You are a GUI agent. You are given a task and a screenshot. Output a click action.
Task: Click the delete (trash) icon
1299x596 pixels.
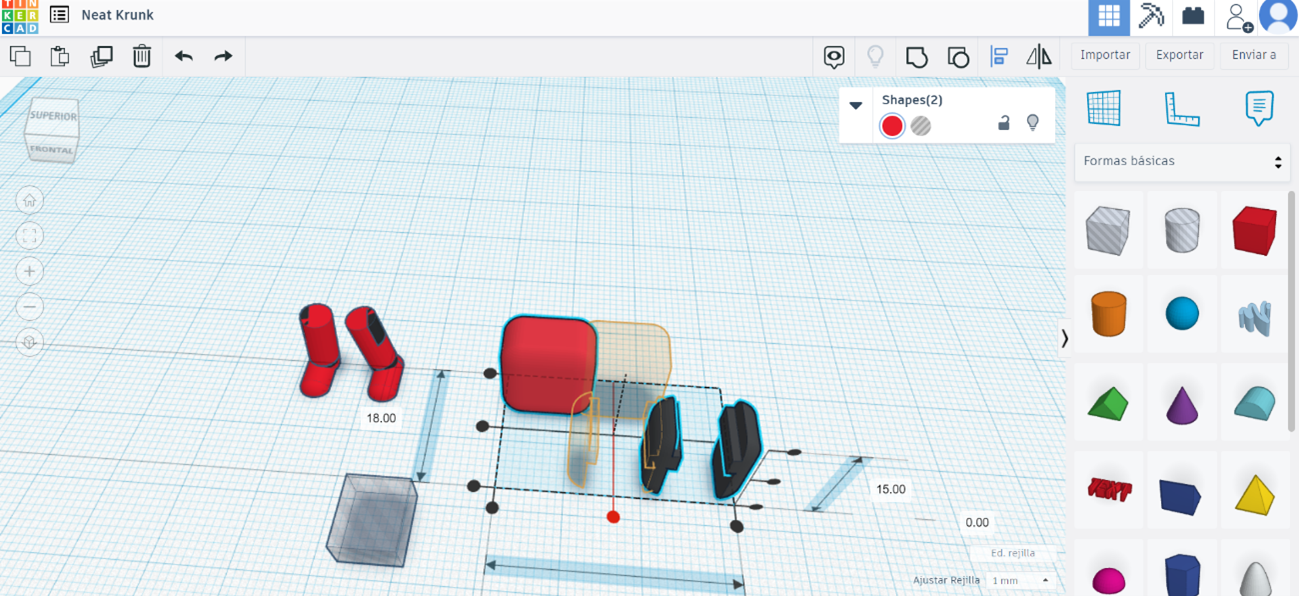[141, 56]
